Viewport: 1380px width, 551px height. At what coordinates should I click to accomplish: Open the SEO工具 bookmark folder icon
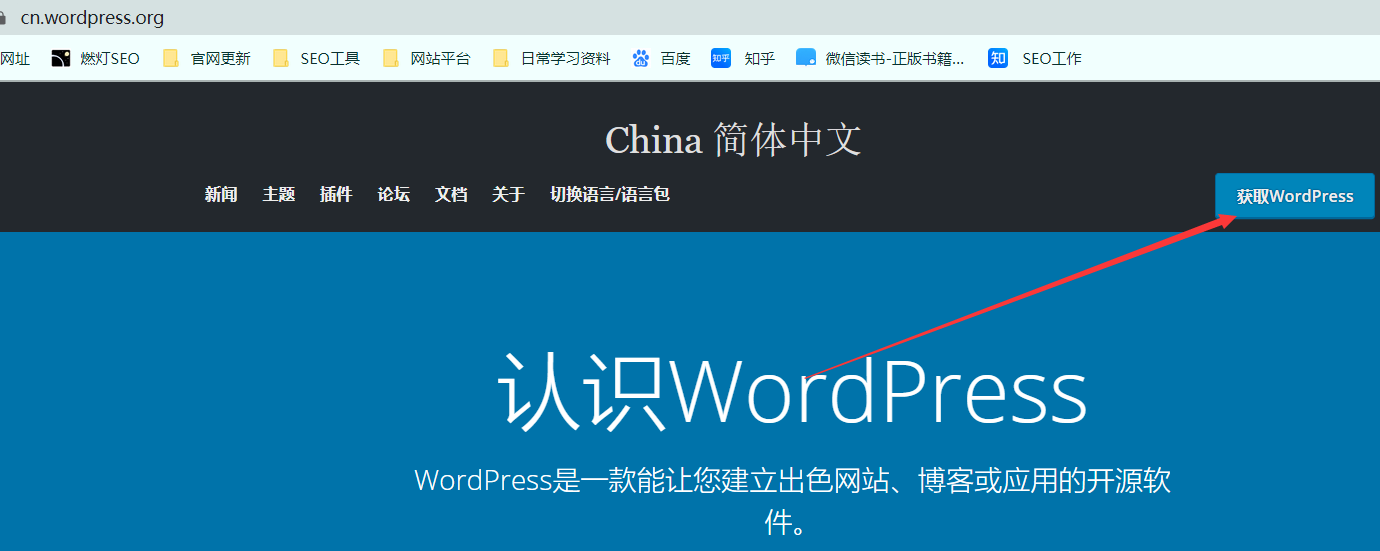[x=281, y=58]
